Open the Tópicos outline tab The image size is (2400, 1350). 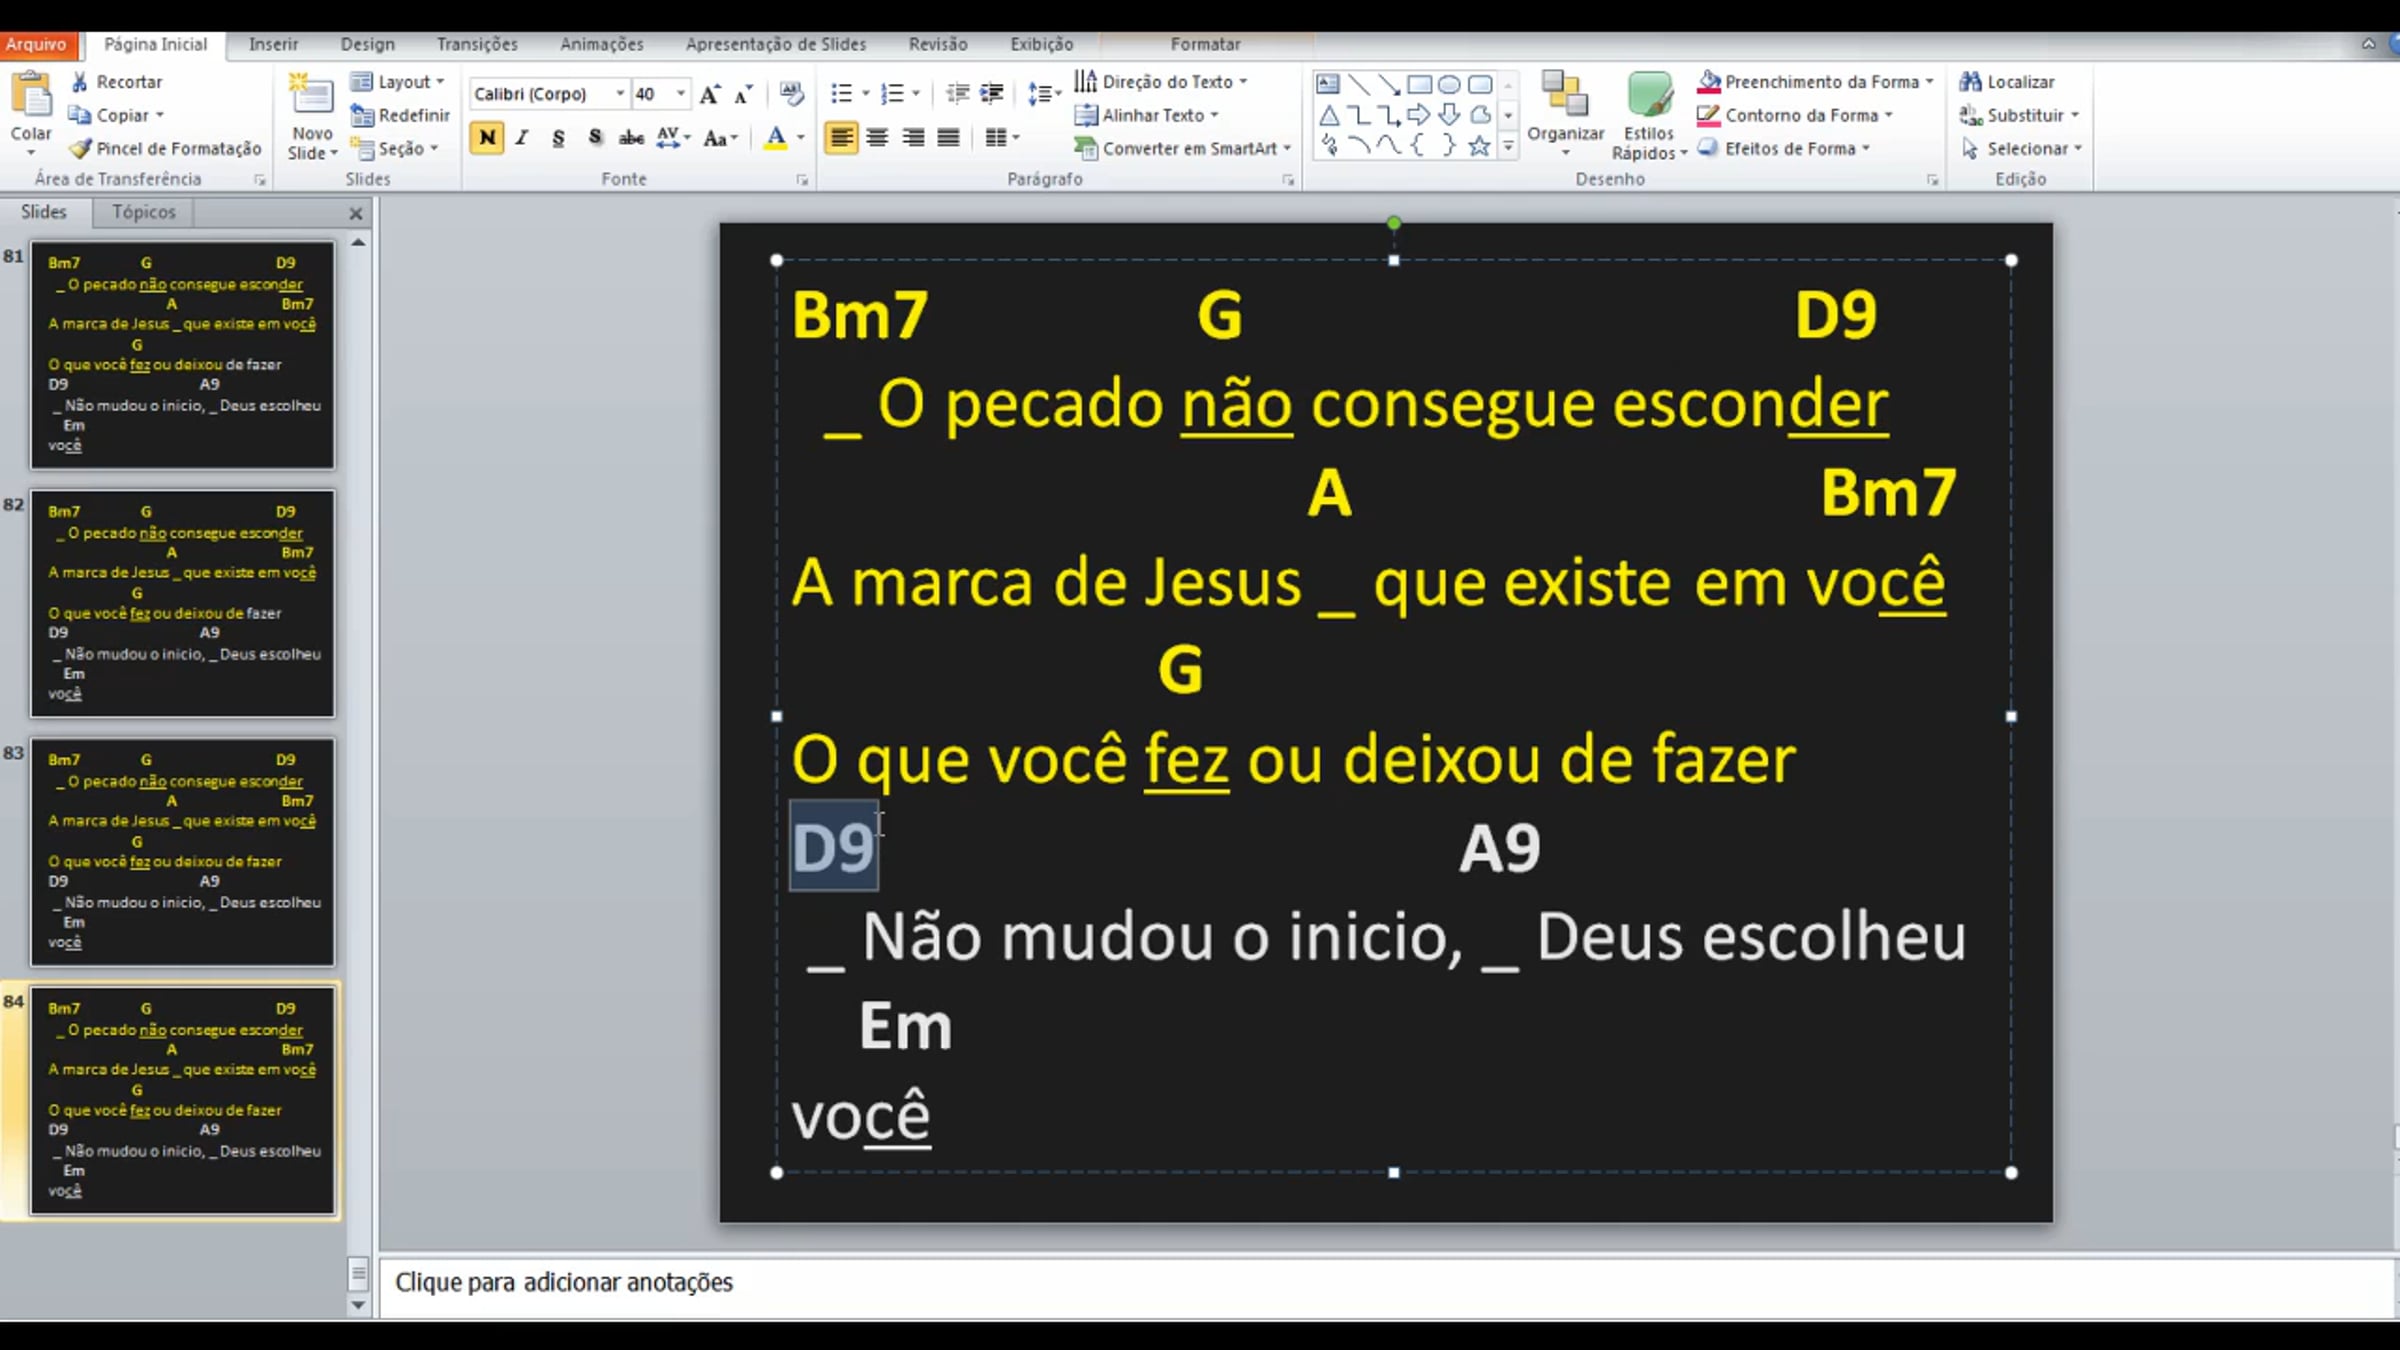coord(143,212)
